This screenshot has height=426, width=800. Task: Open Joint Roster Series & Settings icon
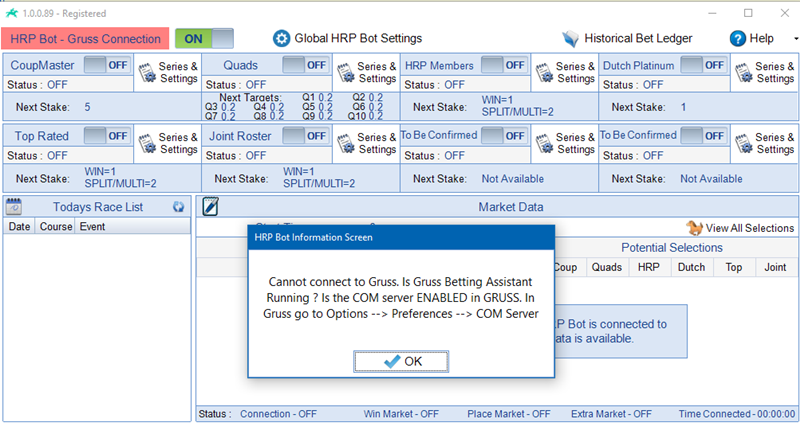point(346,143)
